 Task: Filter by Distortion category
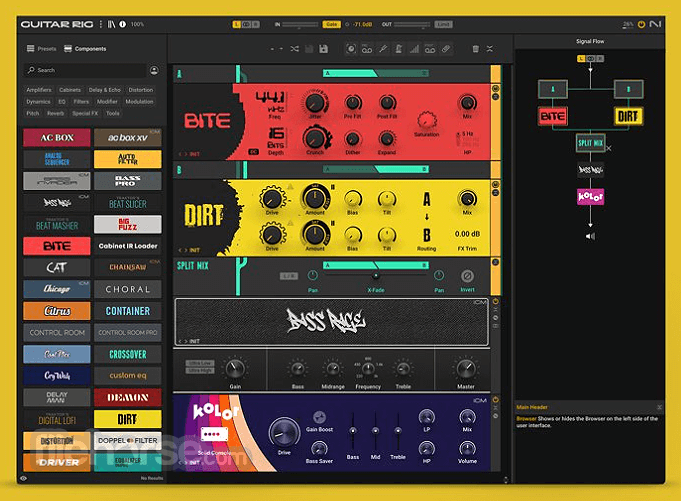pos(141,90)
